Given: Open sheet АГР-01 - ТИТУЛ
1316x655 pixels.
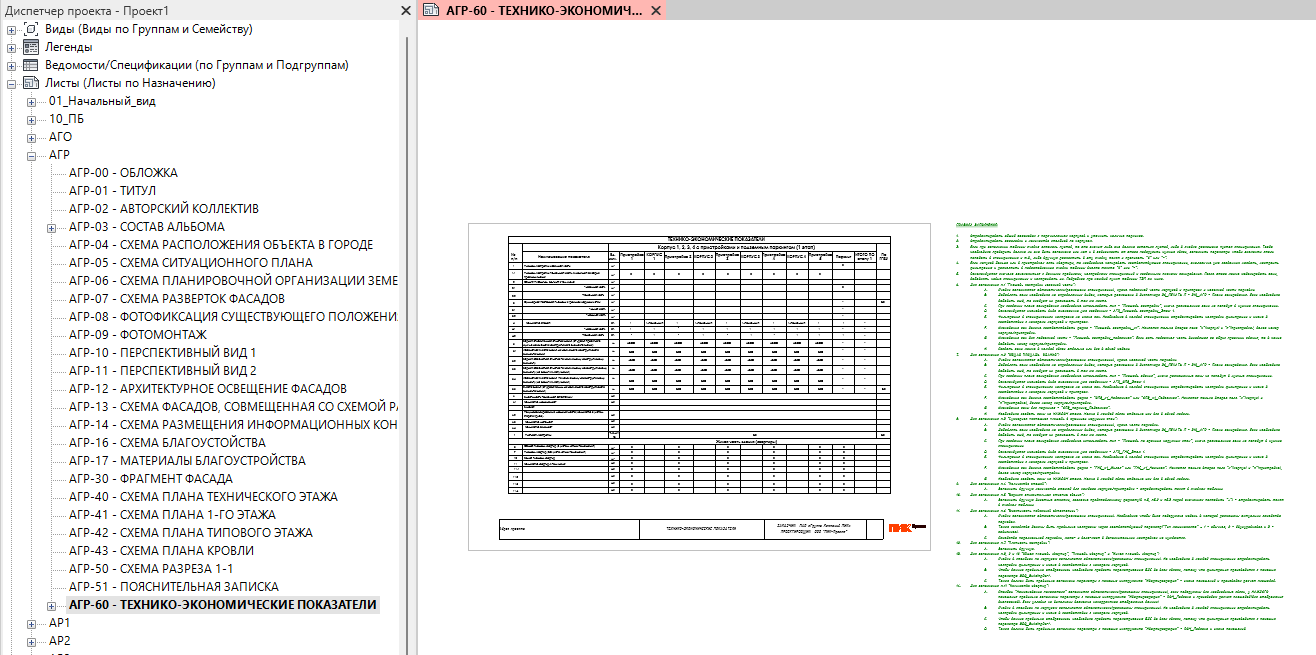Looking at the screenshot, I should 112,191.
